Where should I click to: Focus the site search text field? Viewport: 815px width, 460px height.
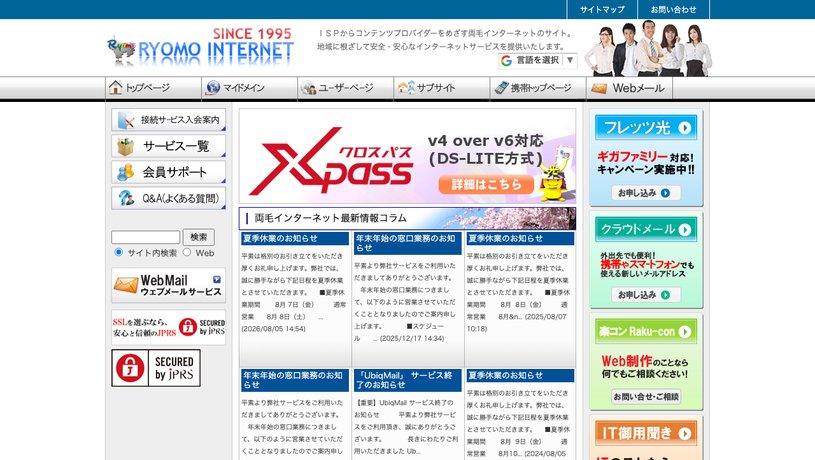pos(146,238)
